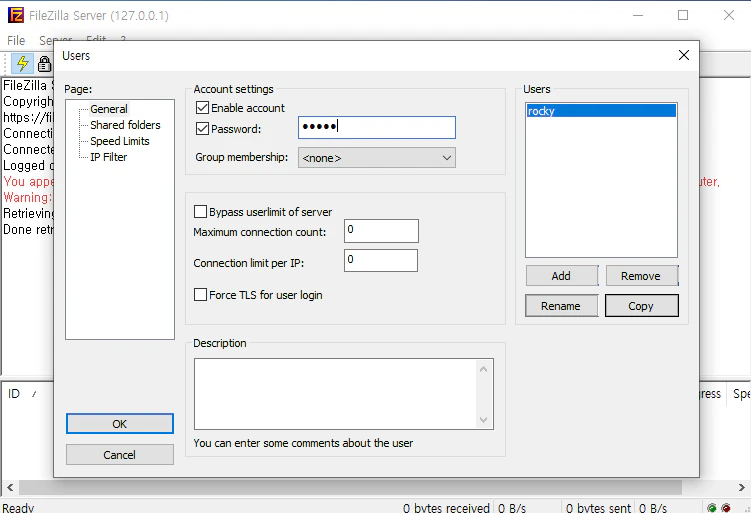The image size is (751, 513).
Task: Click the Maximum connection count field
Action: pyautogui.click(x=381, y=231)
